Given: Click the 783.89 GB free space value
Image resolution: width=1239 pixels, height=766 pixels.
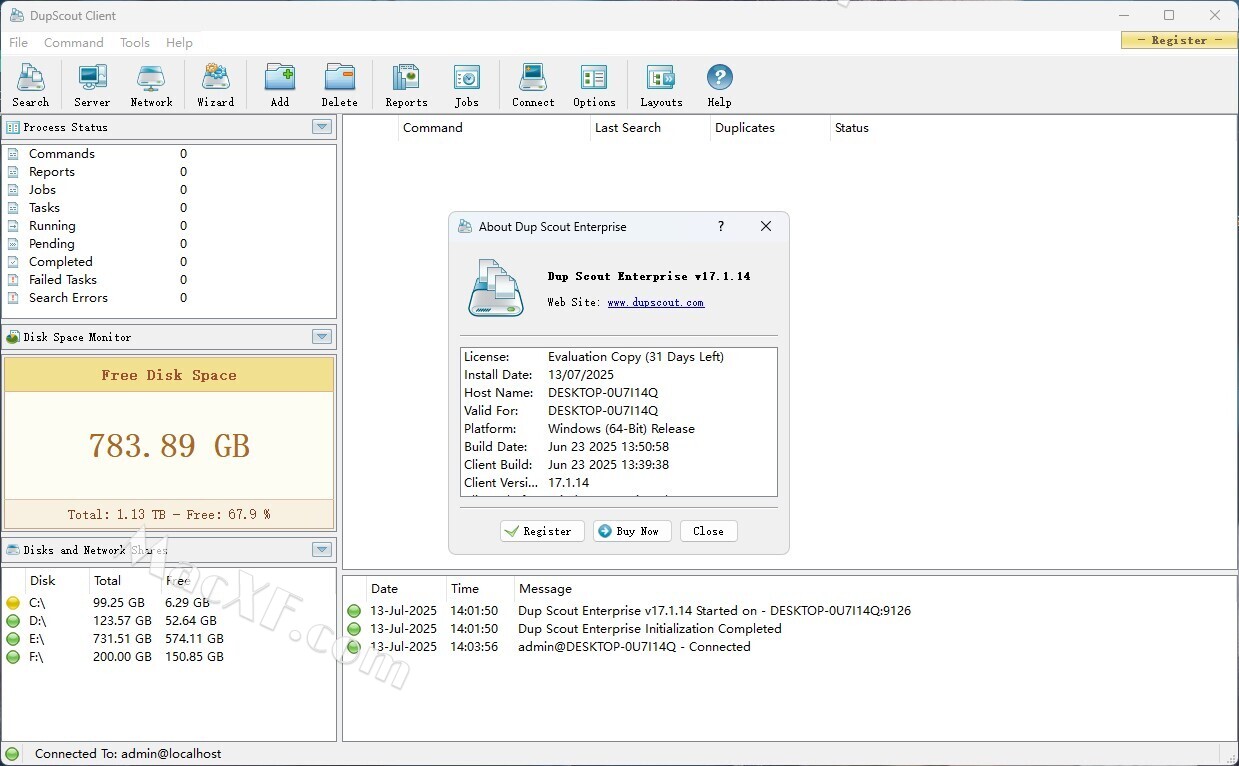Looking at the screenshot, I should [x=169, y=445].
